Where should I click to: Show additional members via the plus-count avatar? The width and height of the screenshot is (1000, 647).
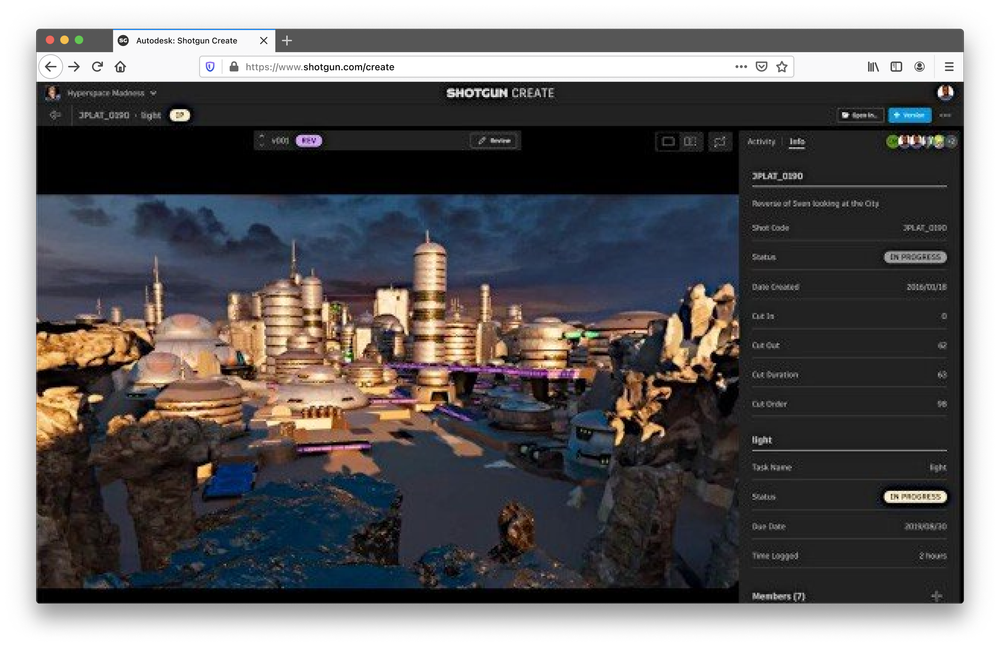point(951,142)
